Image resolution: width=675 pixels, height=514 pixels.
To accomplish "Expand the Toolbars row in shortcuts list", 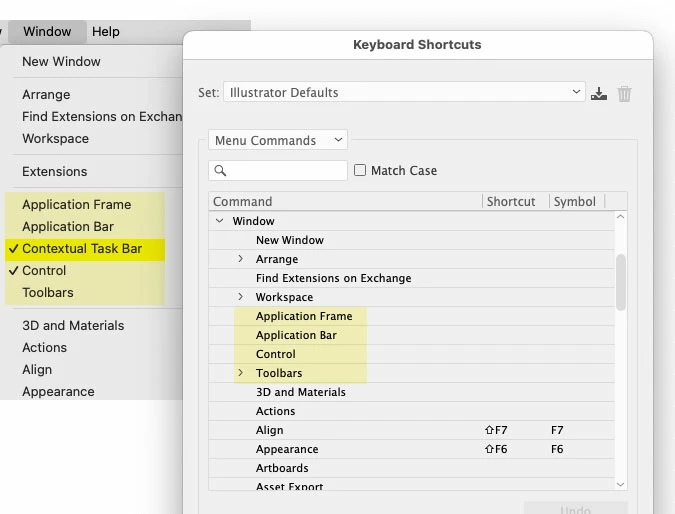I will (x=241, y=373).
